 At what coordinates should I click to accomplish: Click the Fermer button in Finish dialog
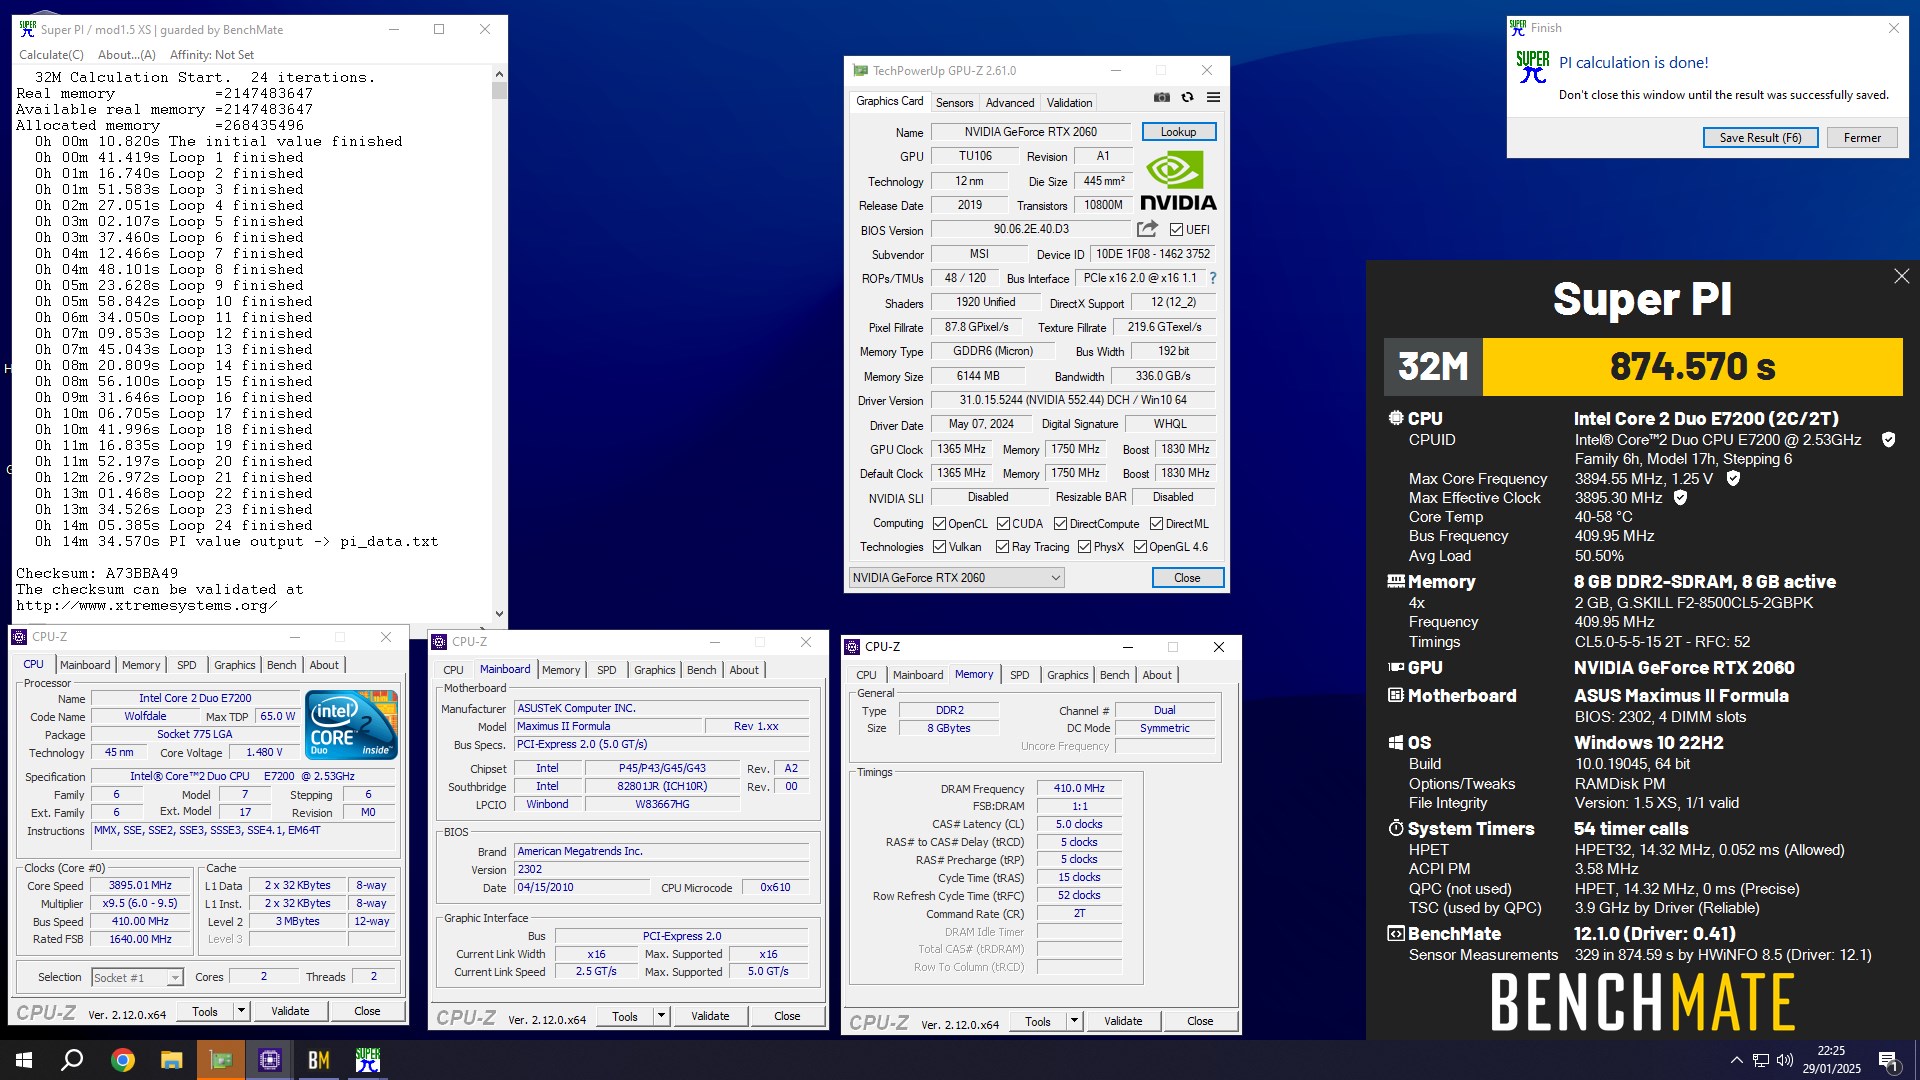pyautogui.click(x=1862, y=138)
